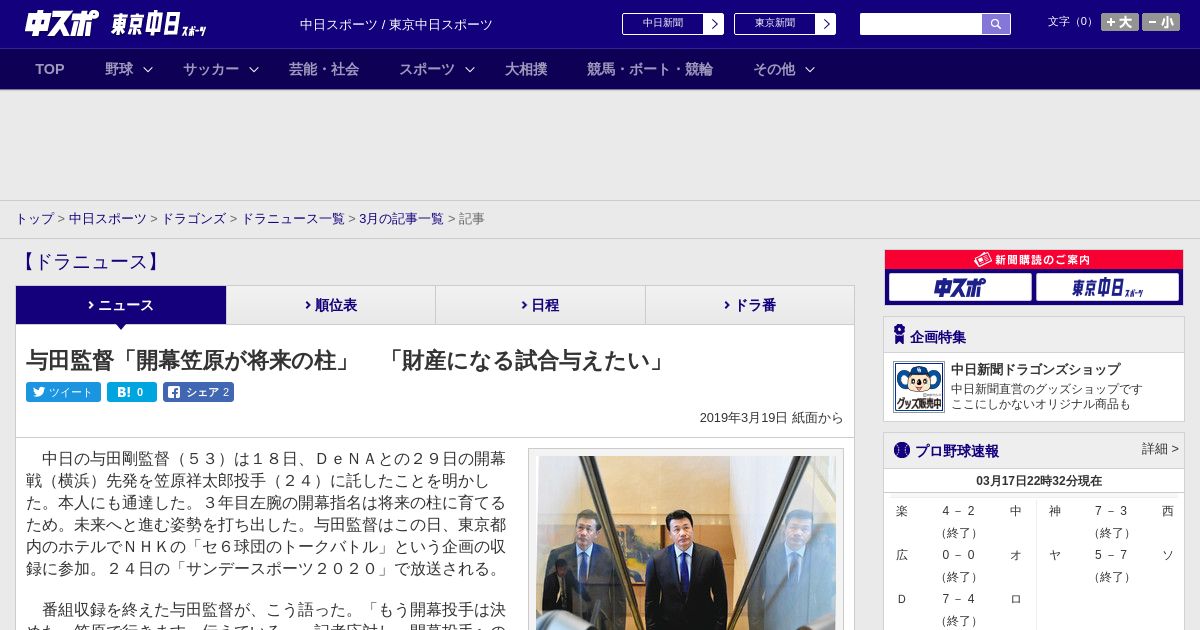This screenshot has width=1200, height=630.
Task: Follow the トップ breadcrumb link
Action: coord(34,219)
